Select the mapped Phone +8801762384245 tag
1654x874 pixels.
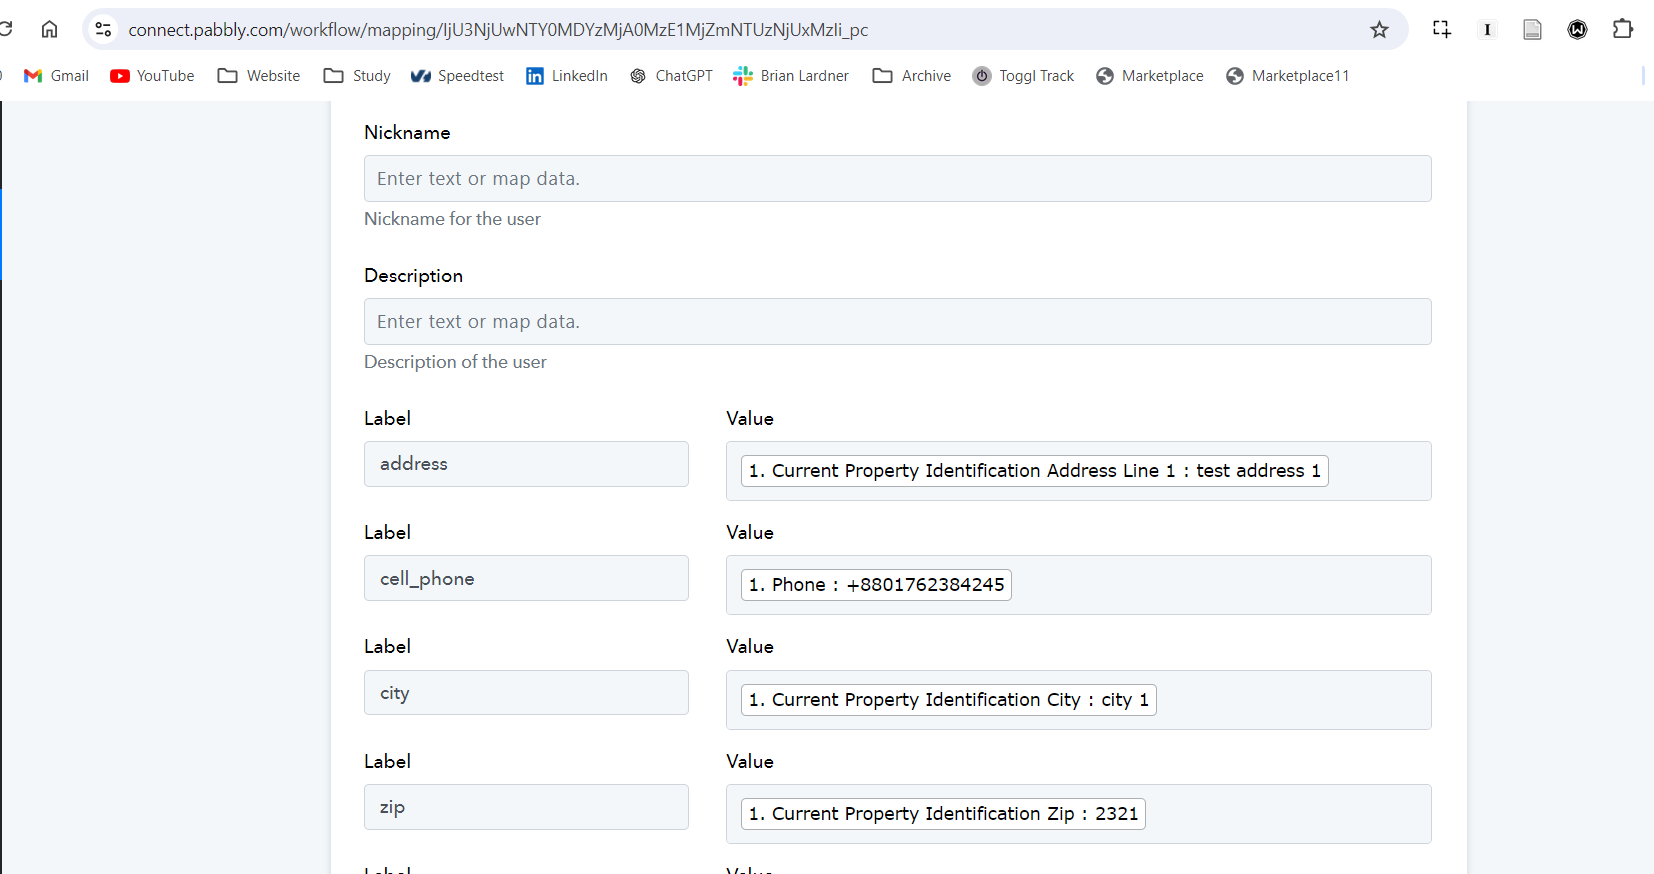tap(876, 585)
